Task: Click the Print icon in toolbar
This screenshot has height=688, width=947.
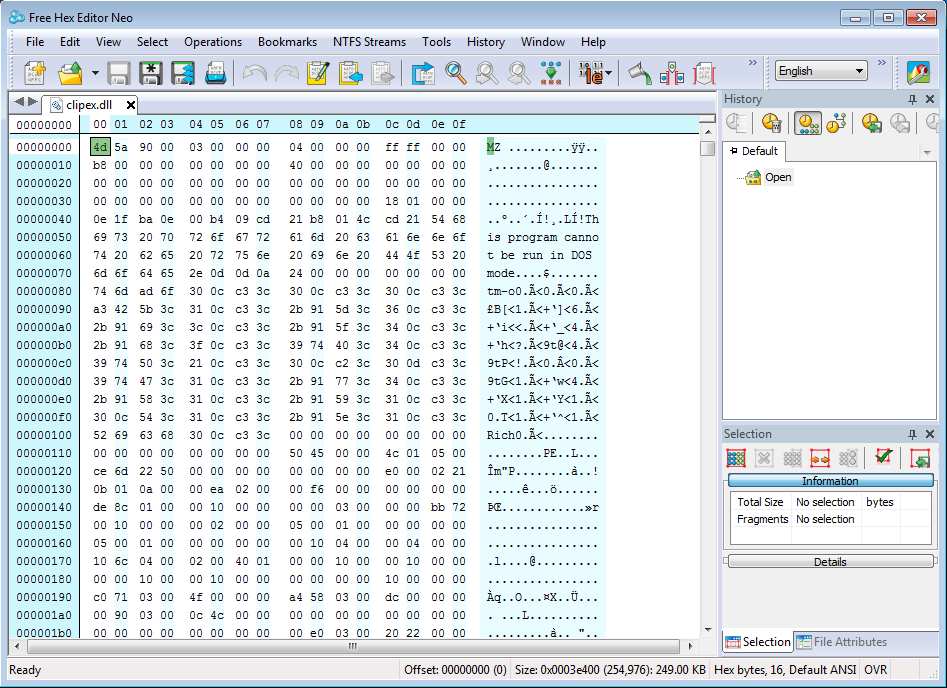Action: tap(215, 73)
